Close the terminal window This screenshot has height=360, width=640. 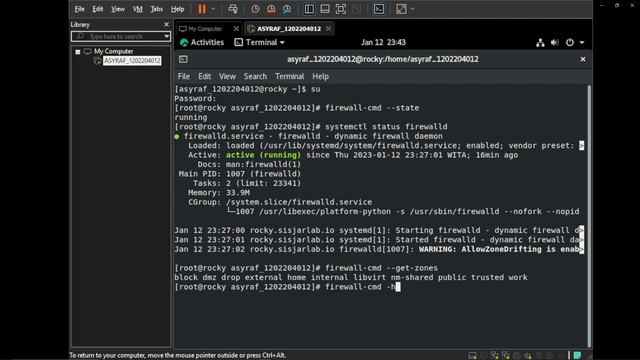point(583,59)
